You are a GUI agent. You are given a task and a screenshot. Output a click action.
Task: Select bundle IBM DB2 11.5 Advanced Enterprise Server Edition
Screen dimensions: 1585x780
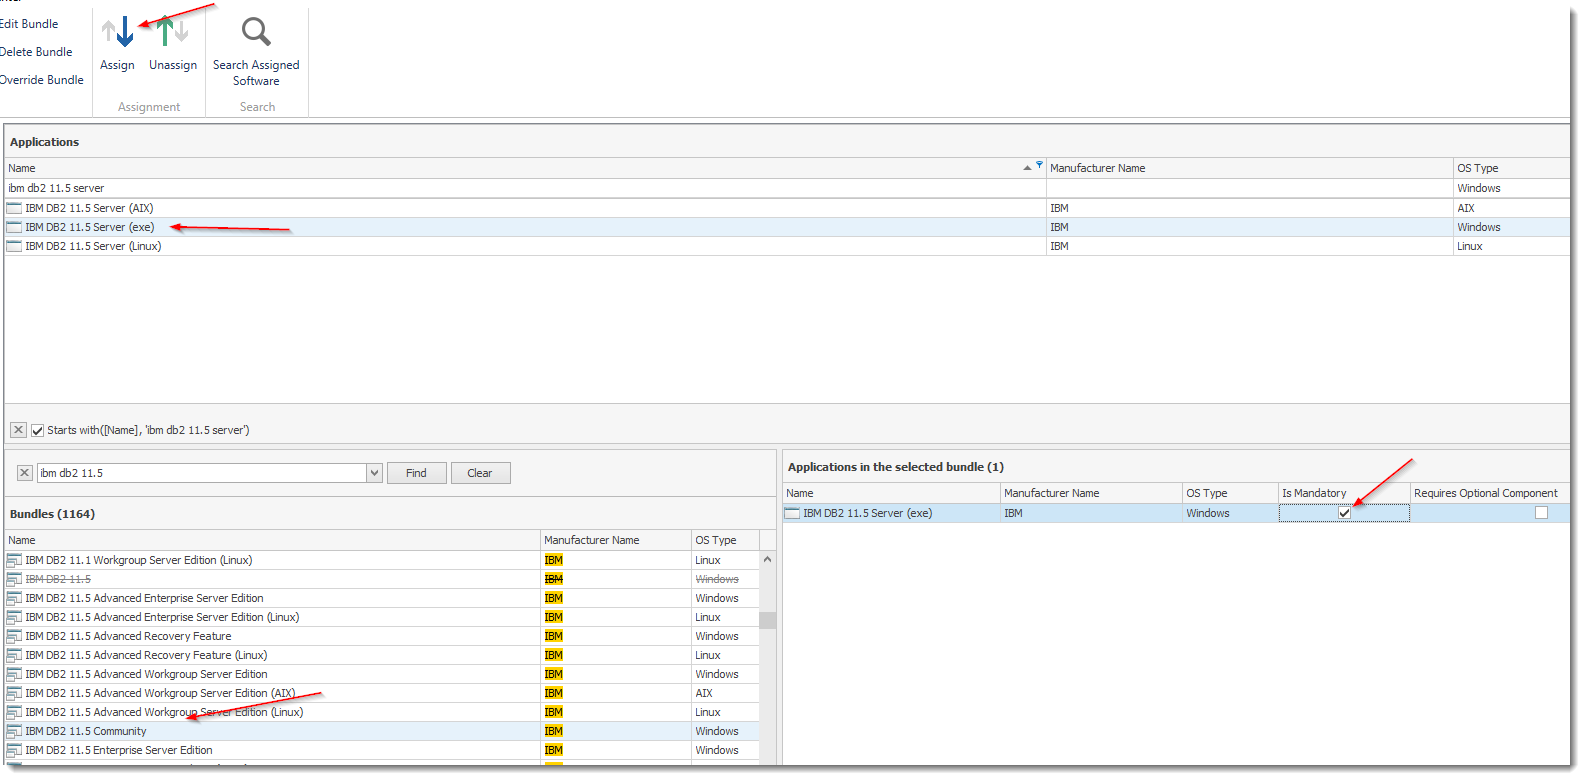point(382,598)
